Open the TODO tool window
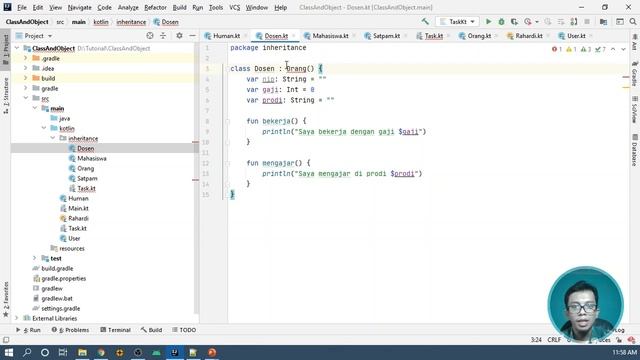The image size is (640, 360). pos(184,330)
